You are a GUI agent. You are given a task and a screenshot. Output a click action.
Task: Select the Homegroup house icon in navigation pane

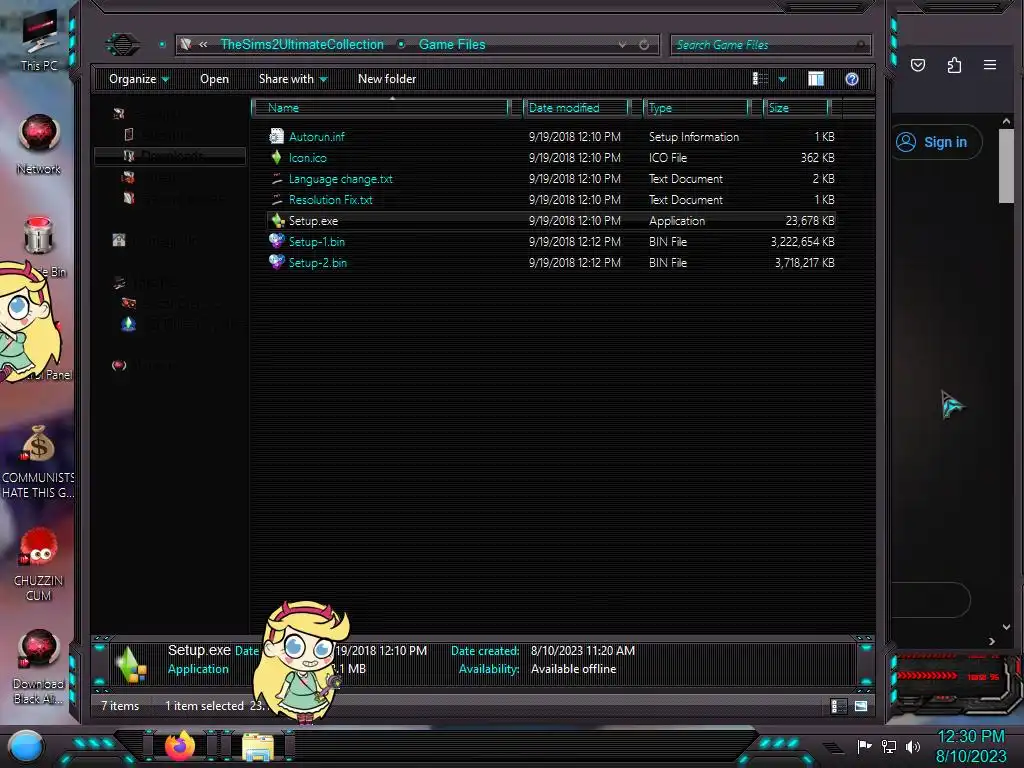point(119,240)
